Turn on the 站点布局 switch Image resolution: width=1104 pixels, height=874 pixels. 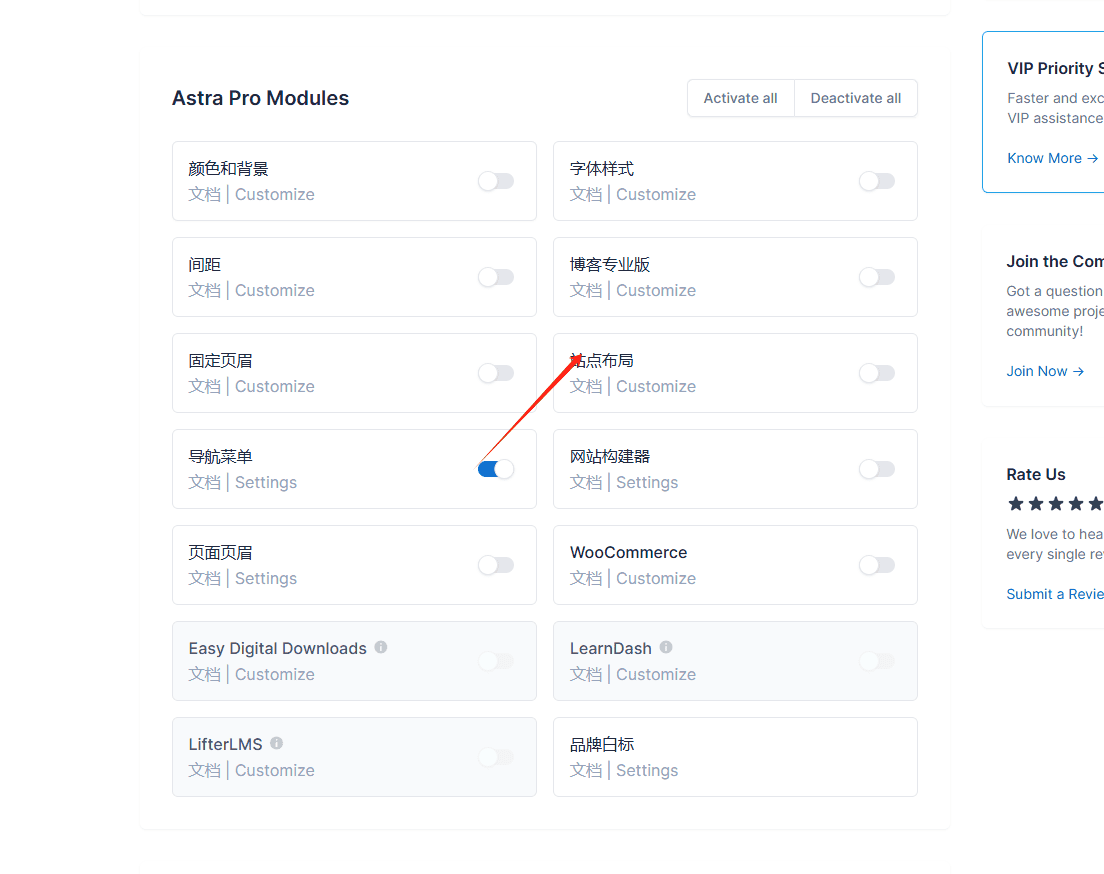point(877,373)
